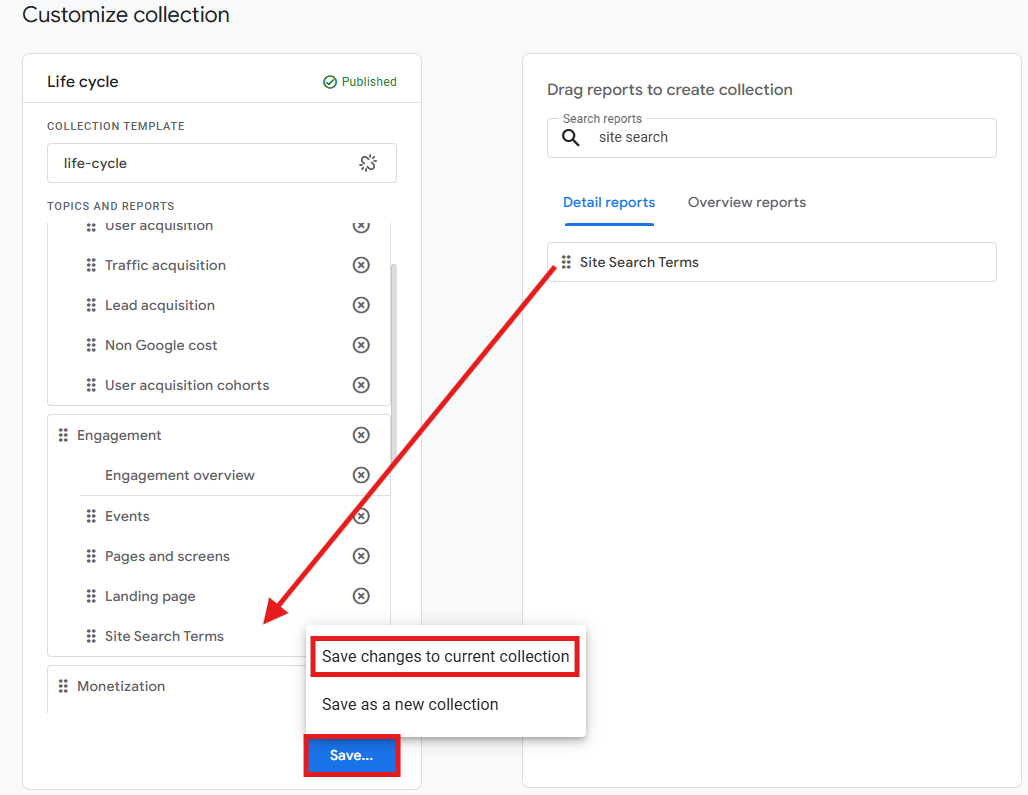The height and width of the screenshot is (795, 1028).
Task: Remove Non Google cost report
Action: point(361,345)
